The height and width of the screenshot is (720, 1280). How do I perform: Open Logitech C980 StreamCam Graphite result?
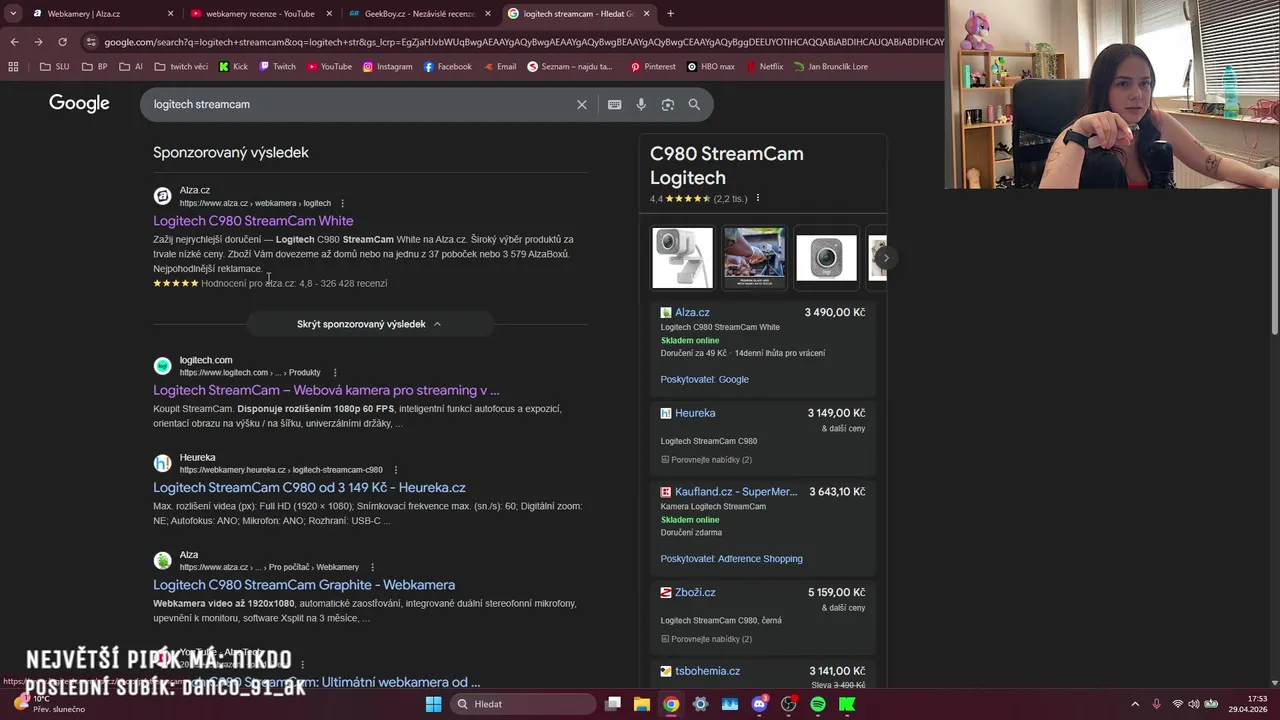click(304, 585)
